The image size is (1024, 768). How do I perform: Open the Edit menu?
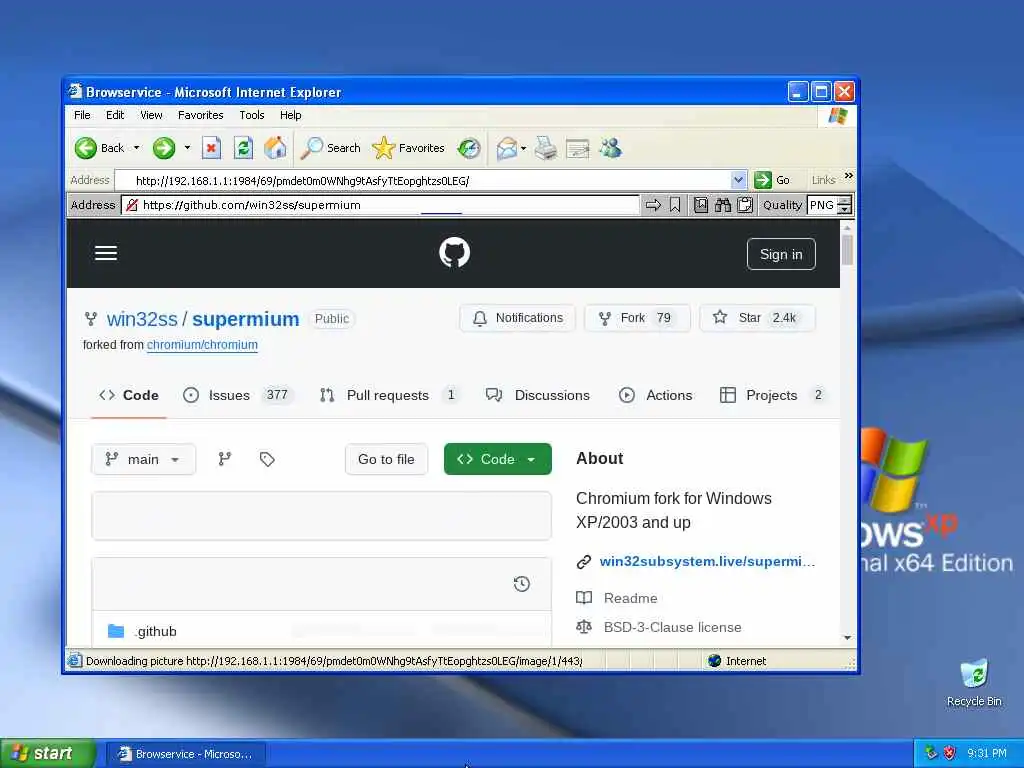115,115
